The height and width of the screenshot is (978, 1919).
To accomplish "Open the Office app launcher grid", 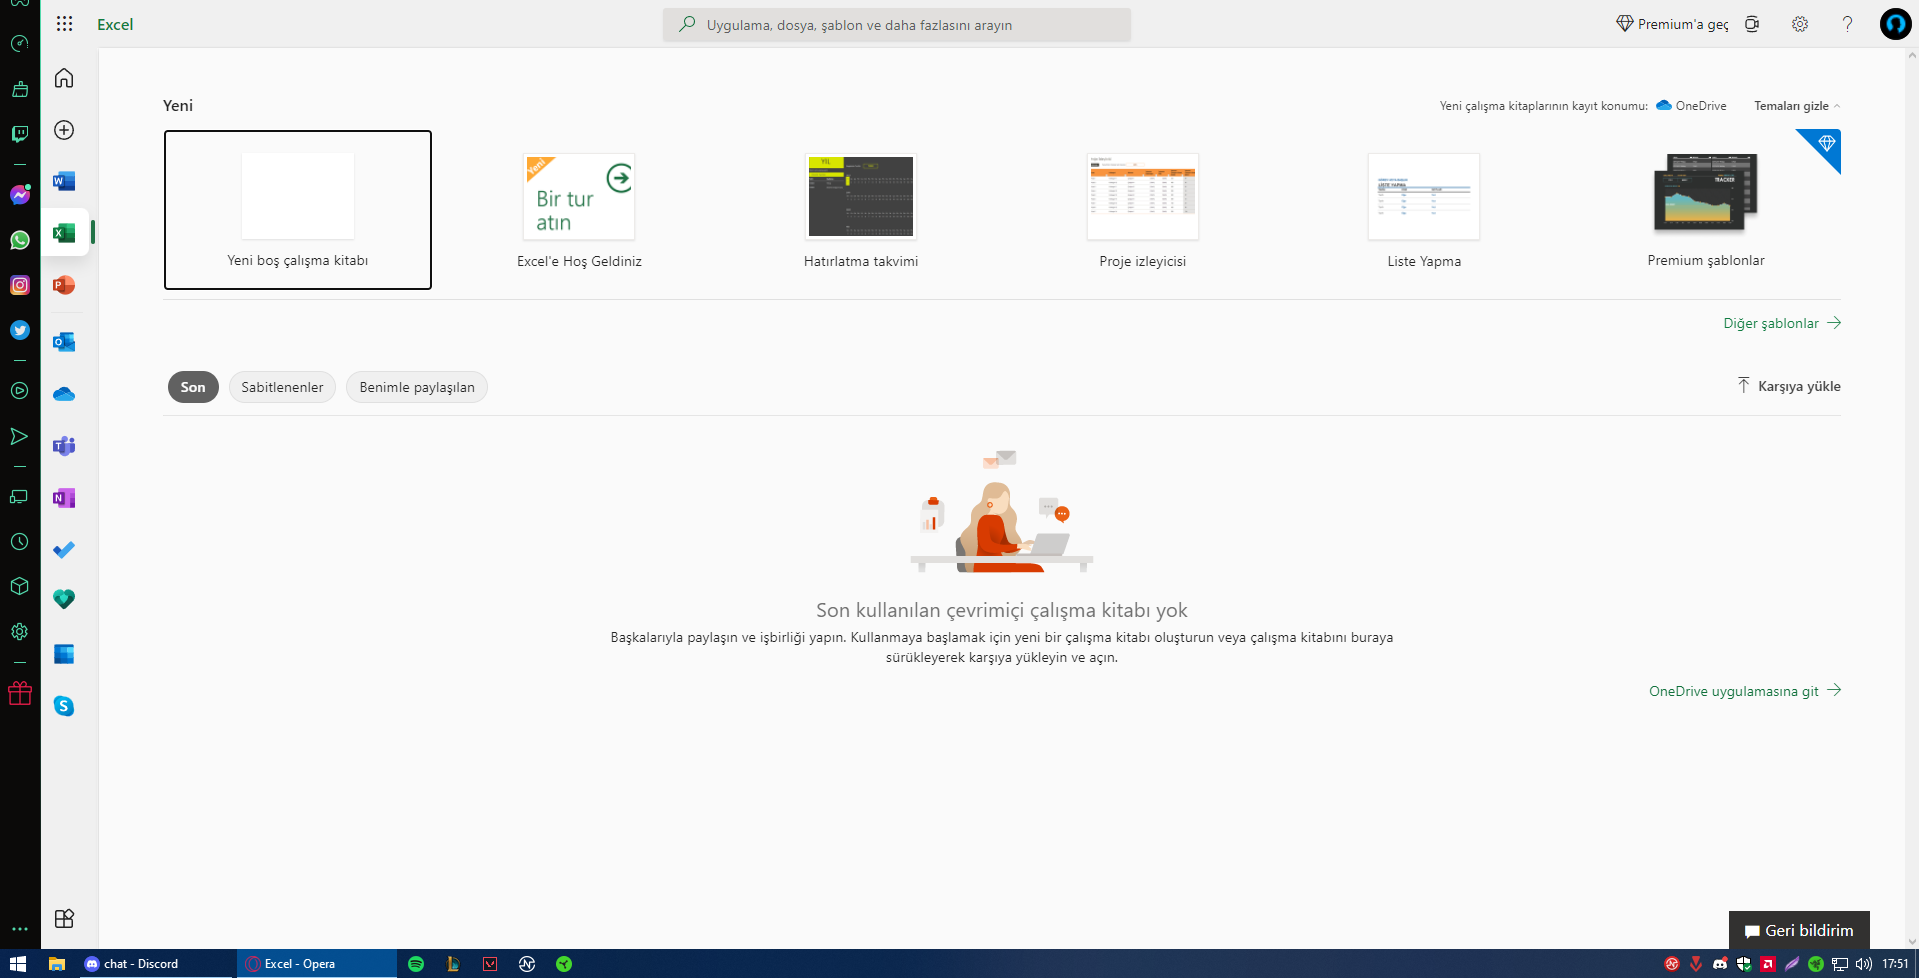I will 64,24.
